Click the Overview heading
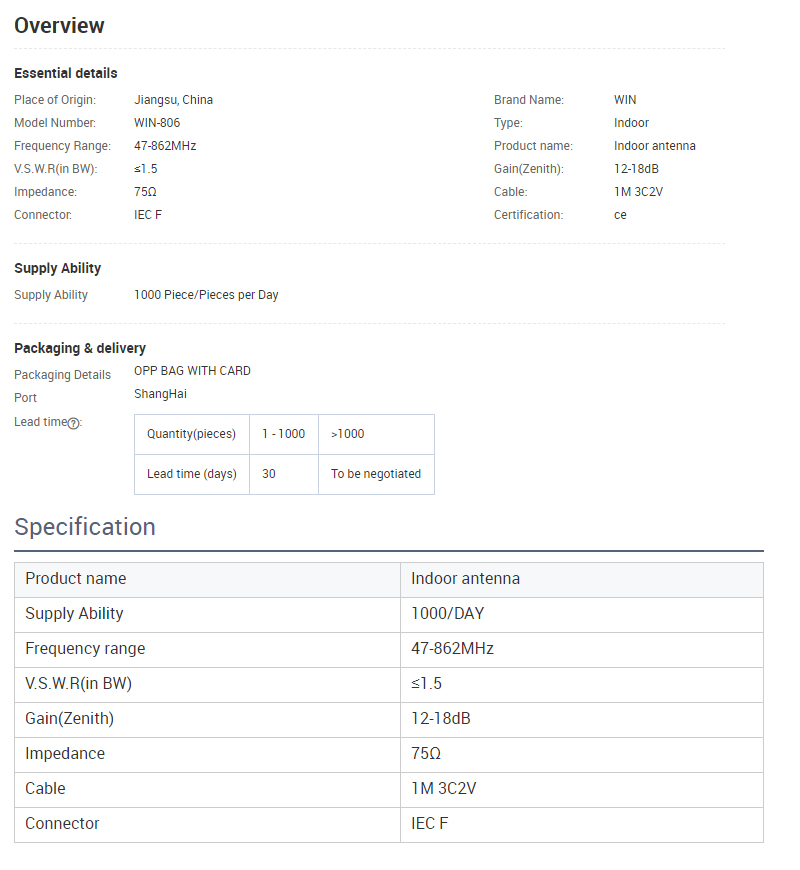 point(59,26)
